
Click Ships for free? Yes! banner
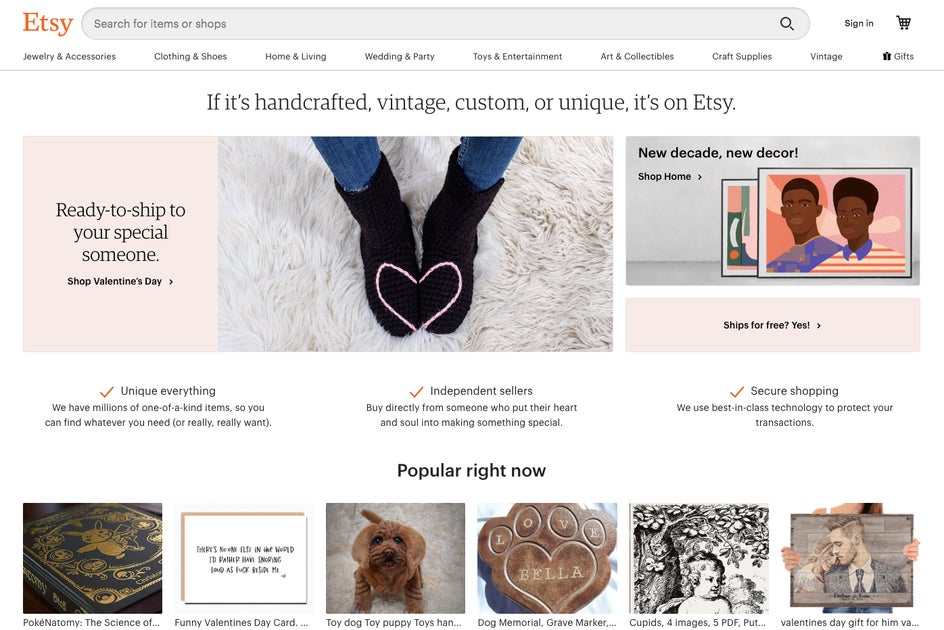(x=772, y=325)
